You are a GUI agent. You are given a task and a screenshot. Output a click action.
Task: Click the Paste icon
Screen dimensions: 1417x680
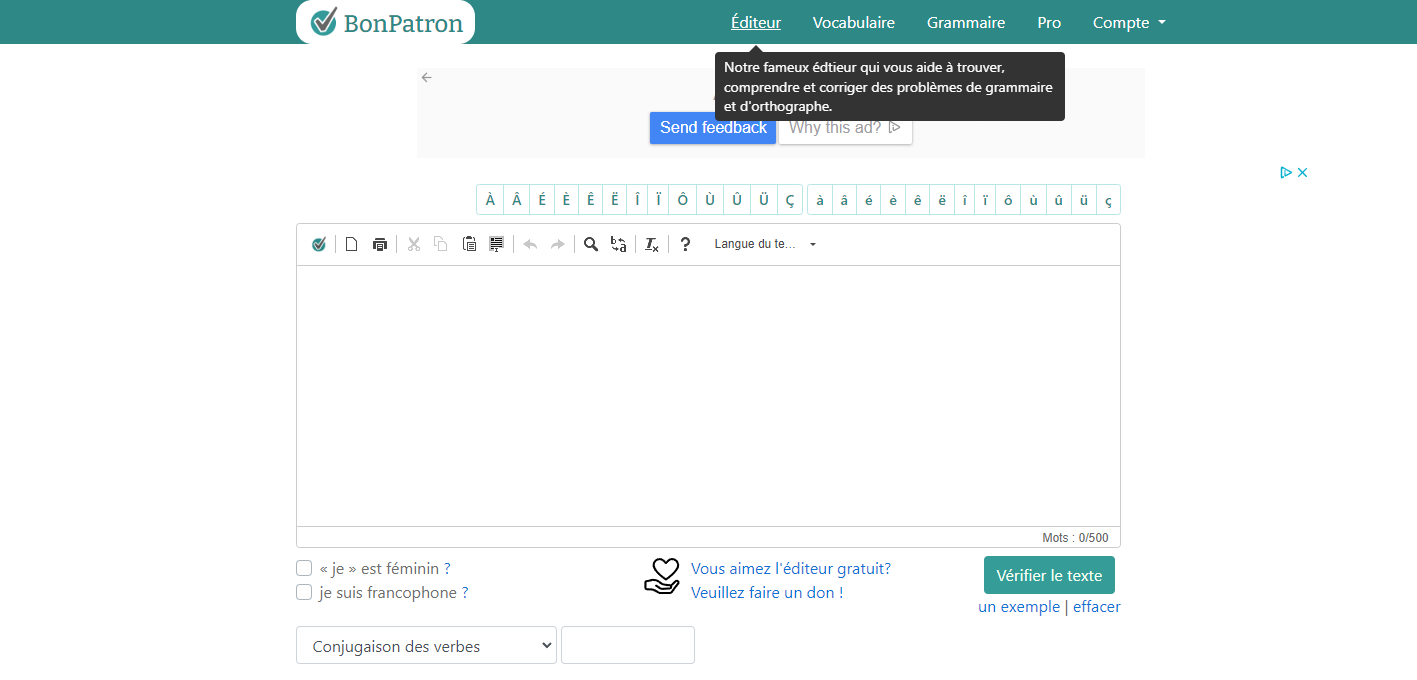pos(469,244)
